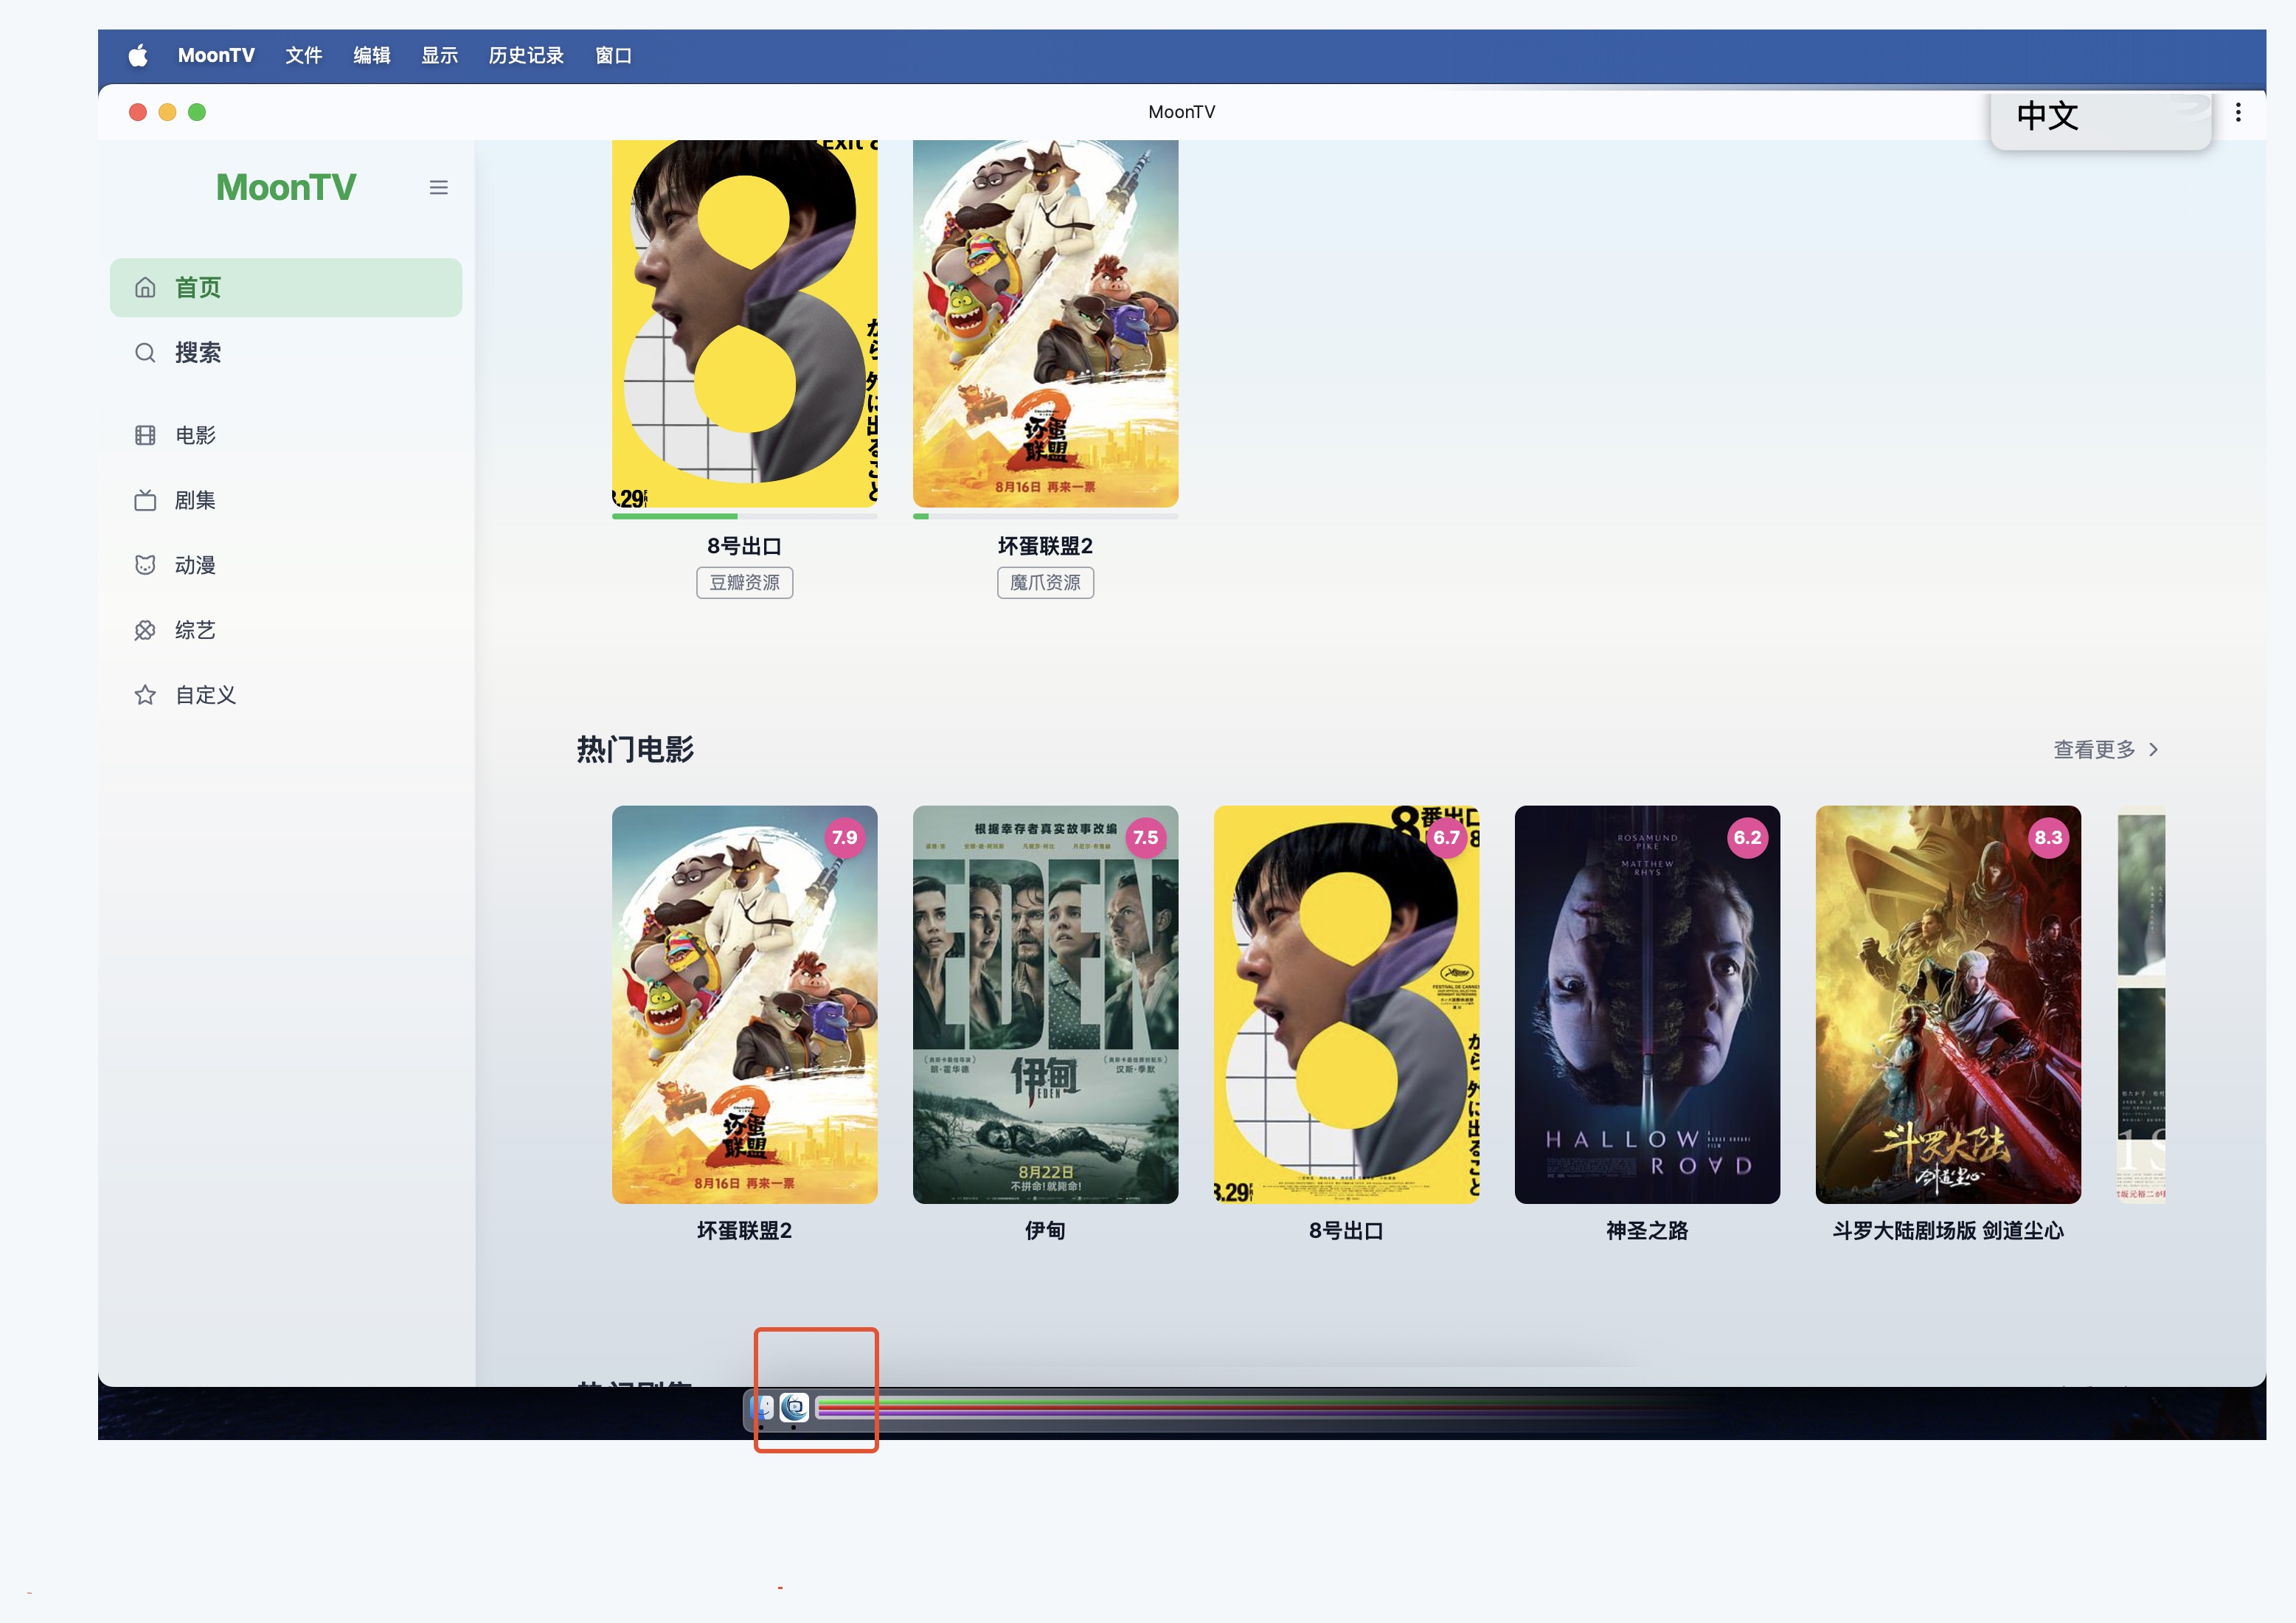Click the 8号出口 title above 豆瓣资源
The height and width of the screenshot is (1623, 2296).
745,546
